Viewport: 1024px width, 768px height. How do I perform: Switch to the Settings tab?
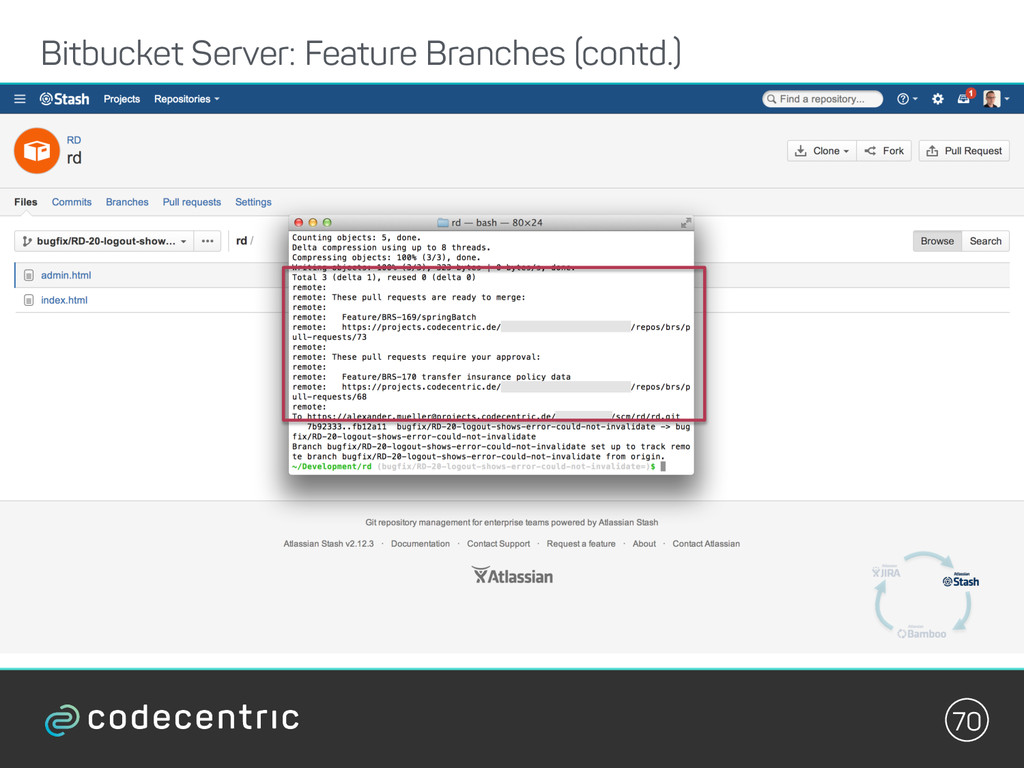click(x=253, y=202)
